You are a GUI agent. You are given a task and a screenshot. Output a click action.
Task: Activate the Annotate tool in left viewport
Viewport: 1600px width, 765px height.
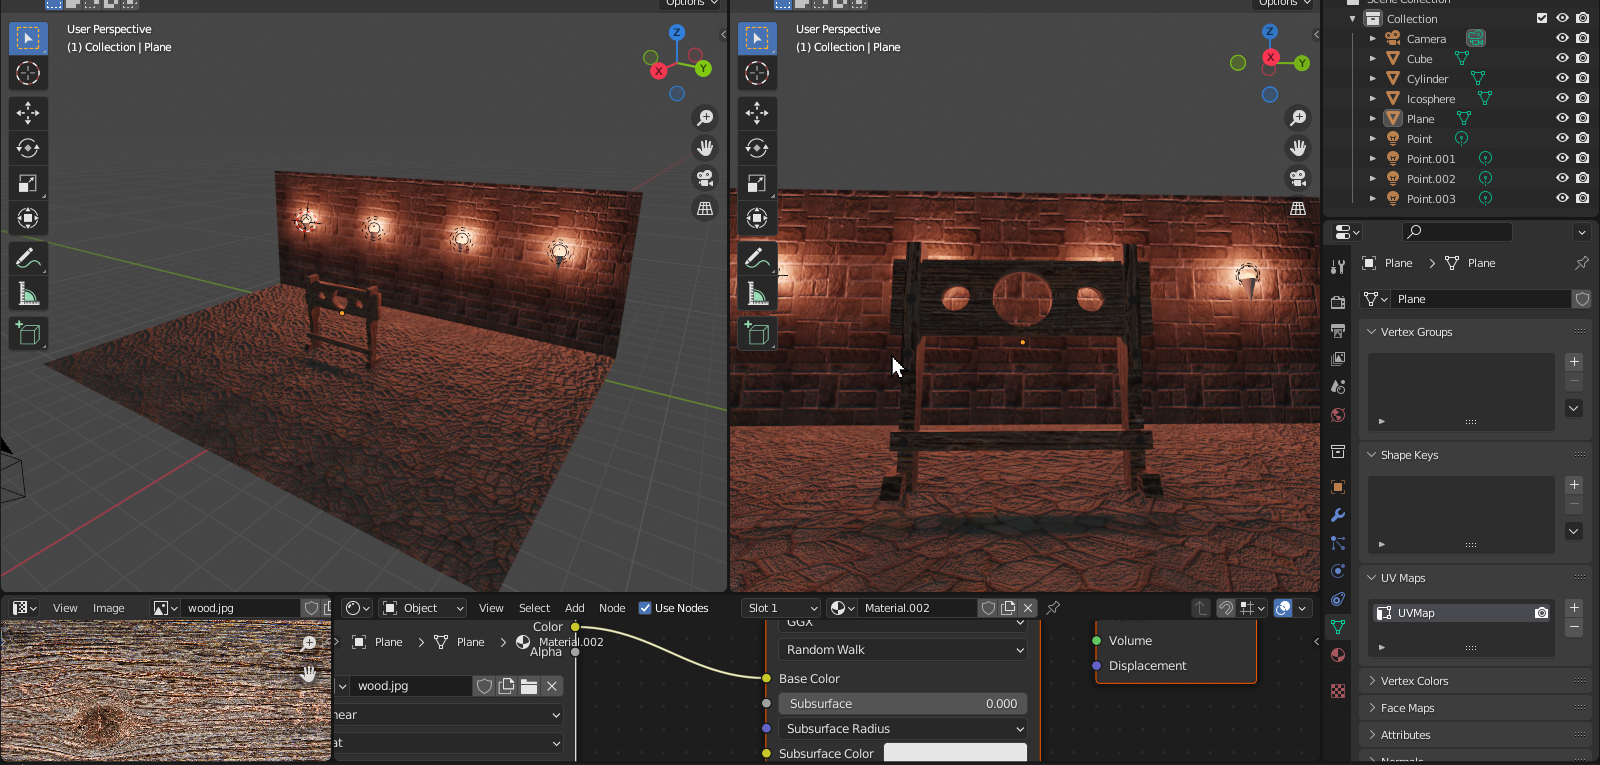pos(28,259)
